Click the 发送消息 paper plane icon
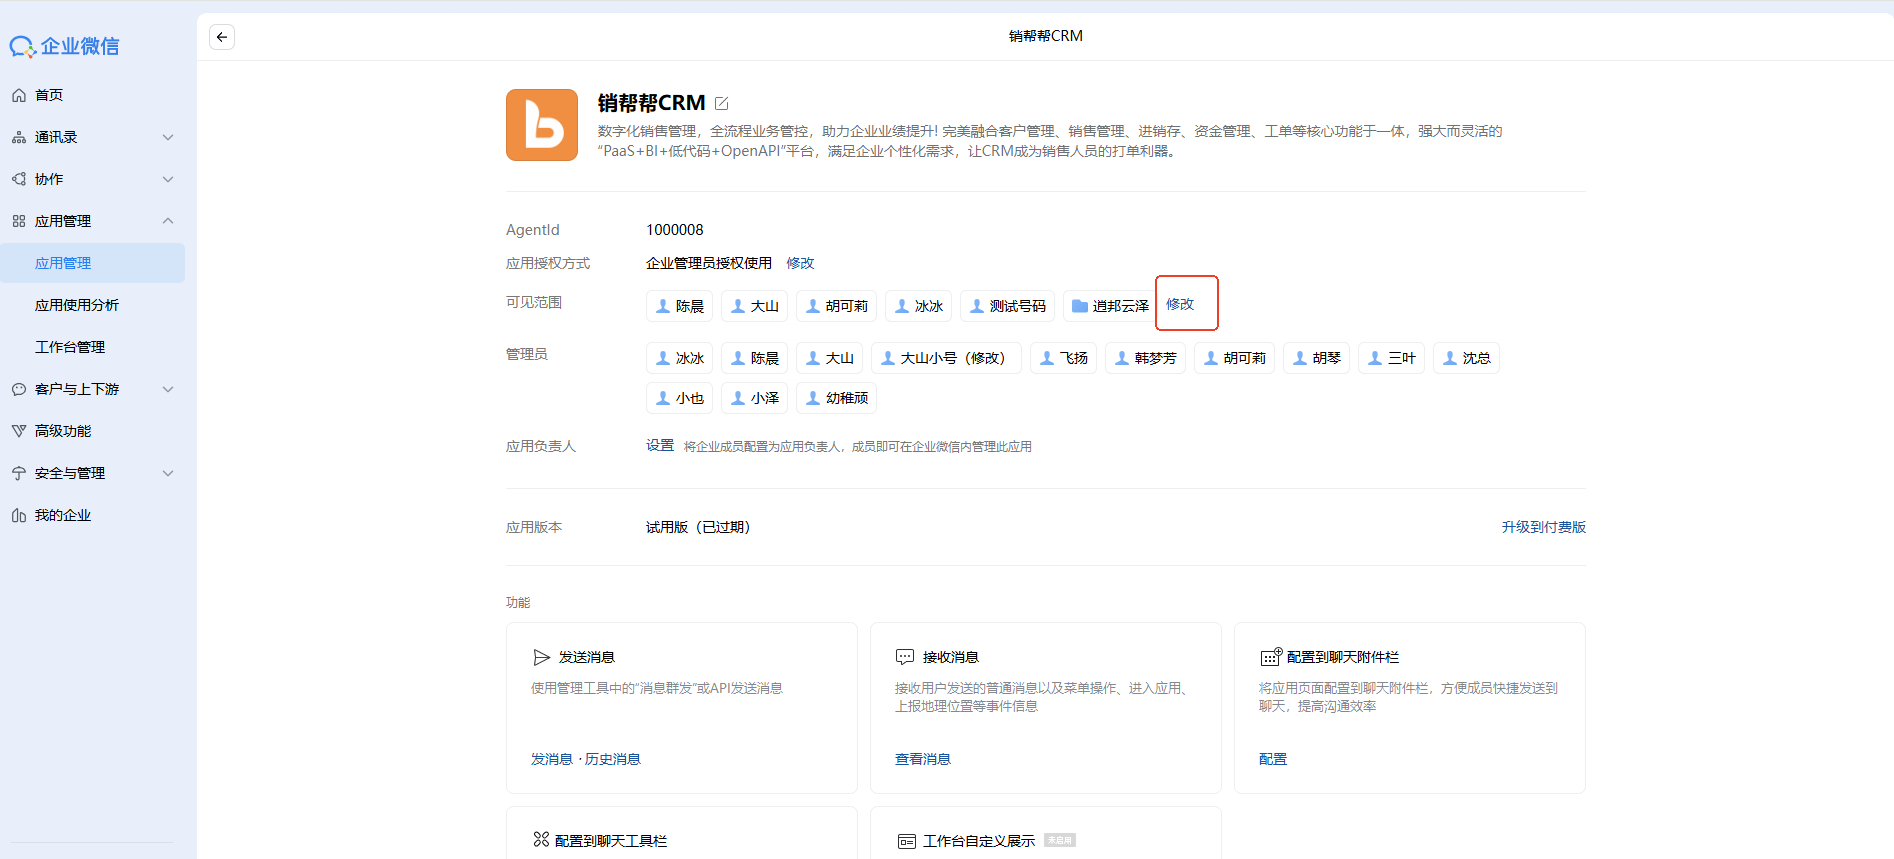Viewport: 1894px width, 859px height. [542, 657]
